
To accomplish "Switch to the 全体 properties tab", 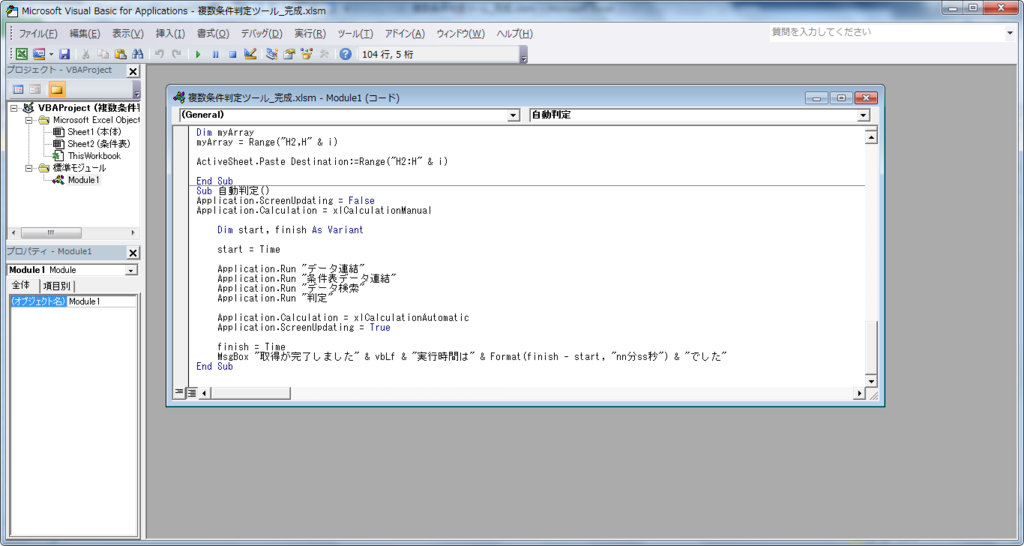I will pyautogui.click(x=22, y=285).
